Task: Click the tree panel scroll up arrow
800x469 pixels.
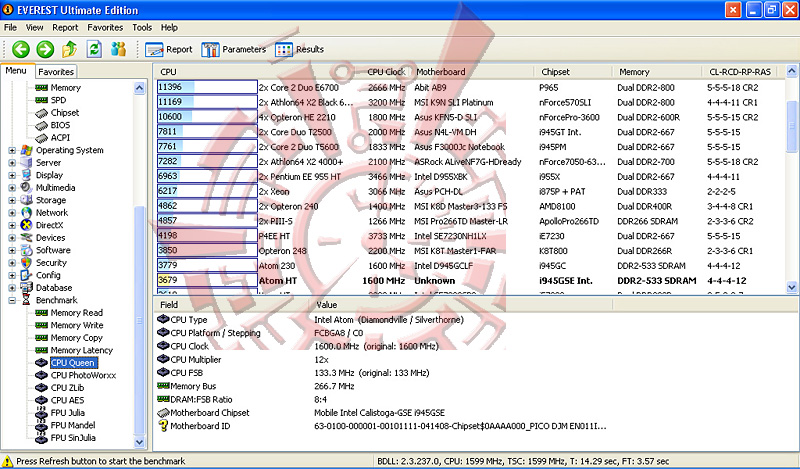Action: [x=139, y=88]
